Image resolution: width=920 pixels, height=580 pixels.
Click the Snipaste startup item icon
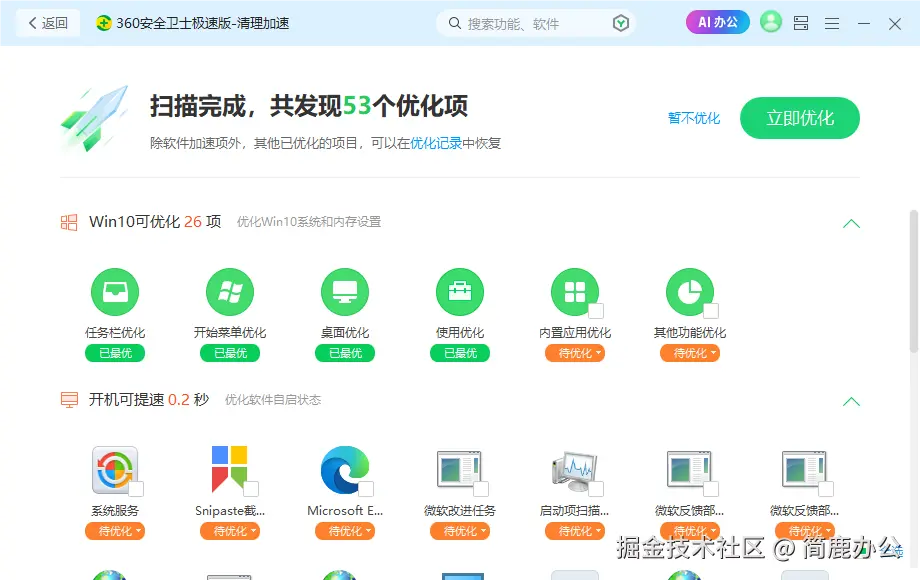click(x=228, y=470)
